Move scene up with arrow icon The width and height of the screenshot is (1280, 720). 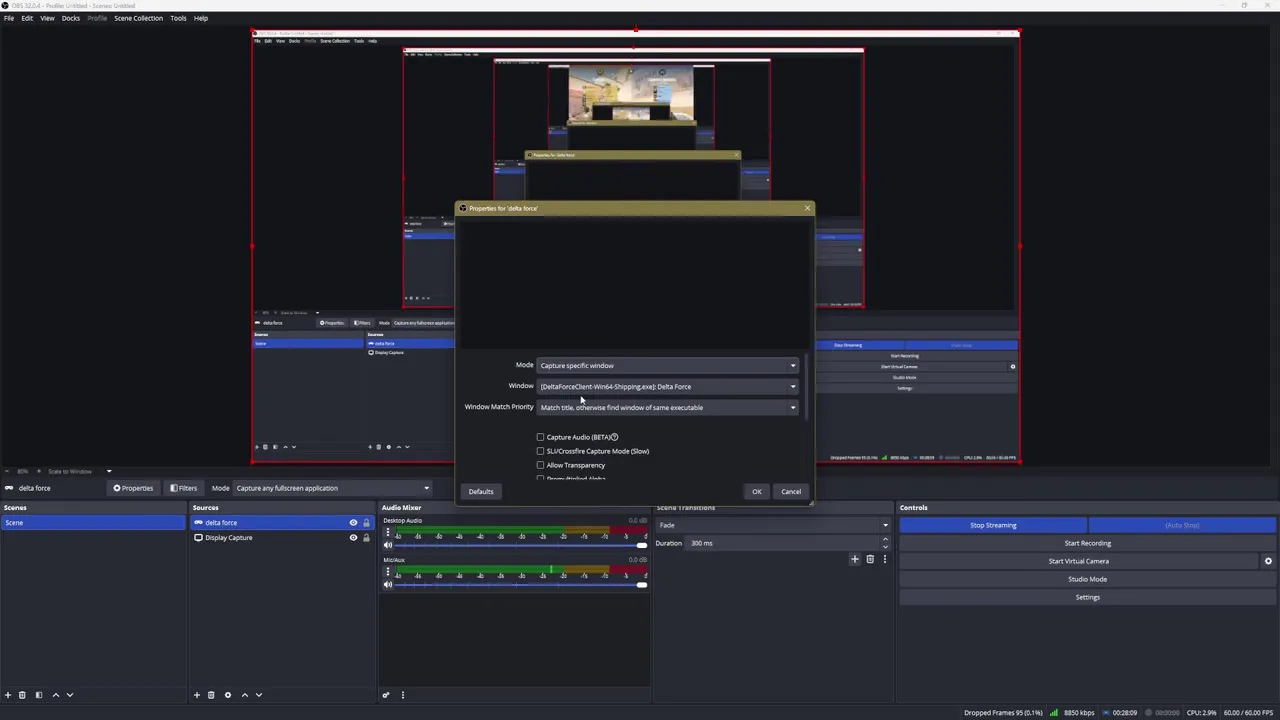click(56, 695)
